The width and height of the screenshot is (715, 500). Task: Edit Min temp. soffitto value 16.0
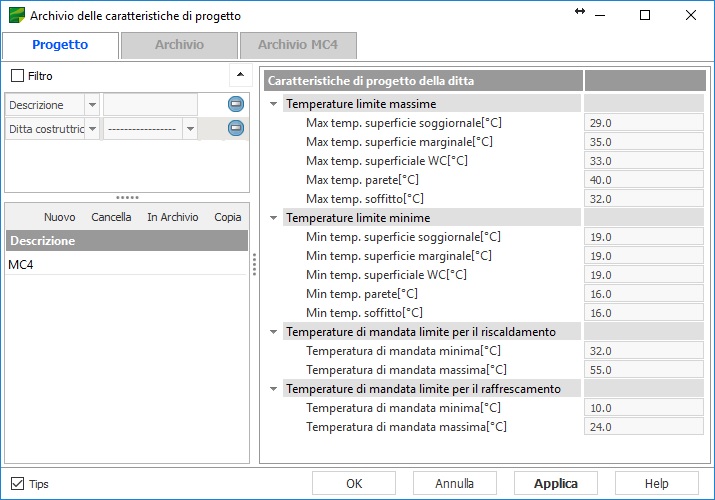643,313
